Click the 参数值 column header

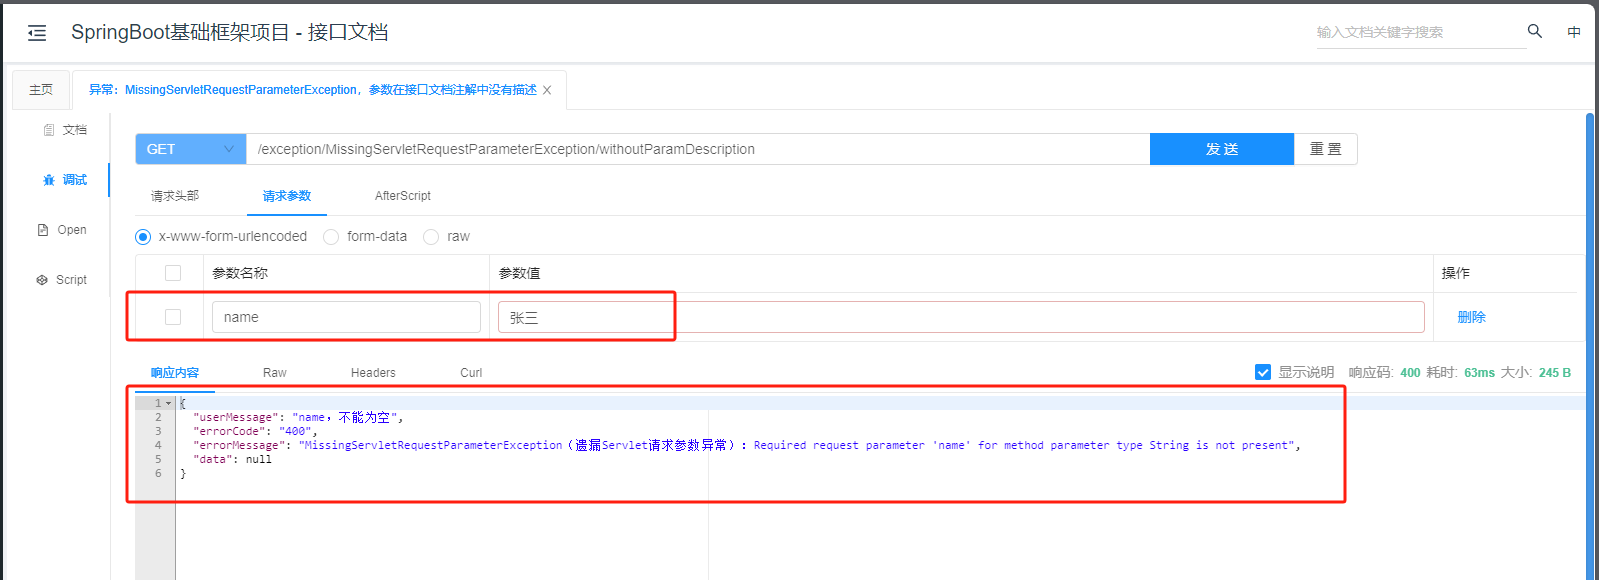(519, 273)
